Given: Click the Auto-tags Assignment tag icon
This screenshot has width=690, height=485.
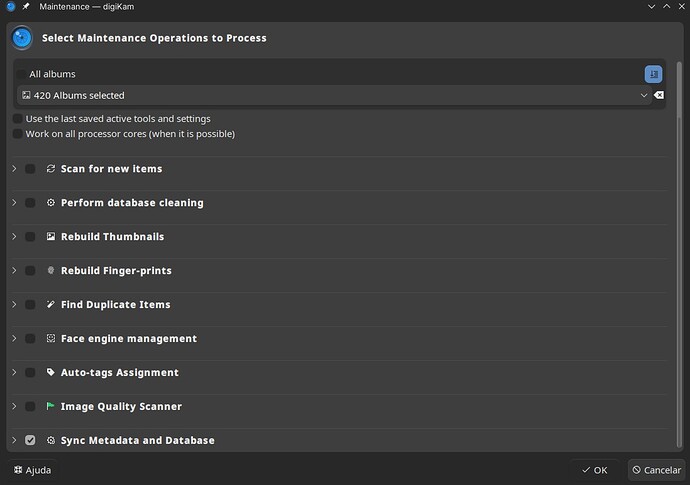Looking at the screenshot, I should (51, 372).
